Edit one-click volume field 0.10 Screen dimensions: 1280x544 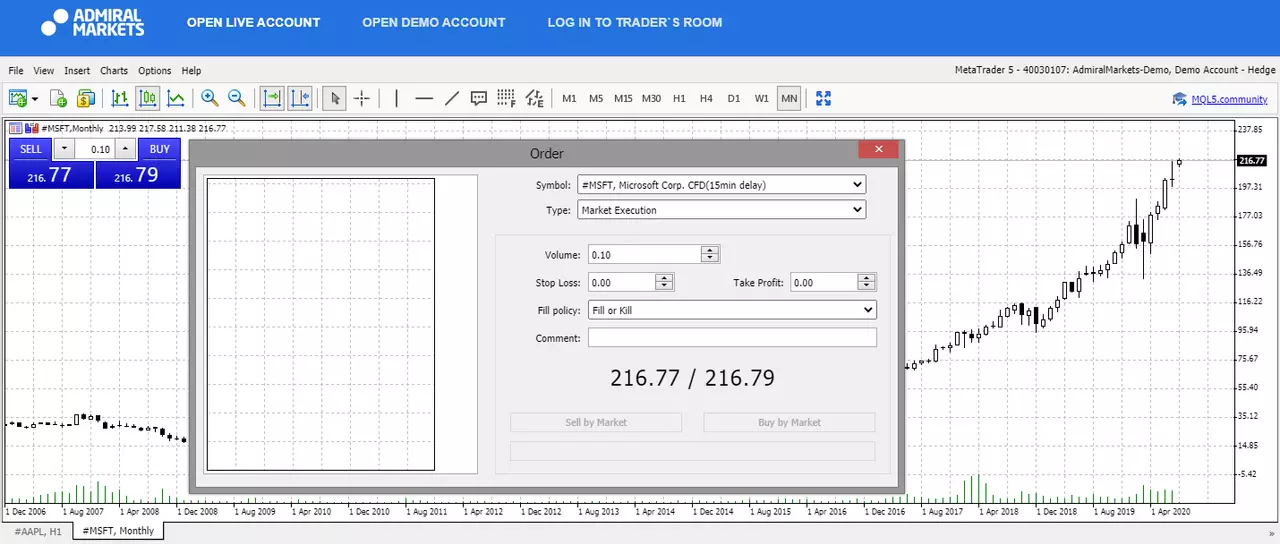pyautogui.click(x=95, y=149)
